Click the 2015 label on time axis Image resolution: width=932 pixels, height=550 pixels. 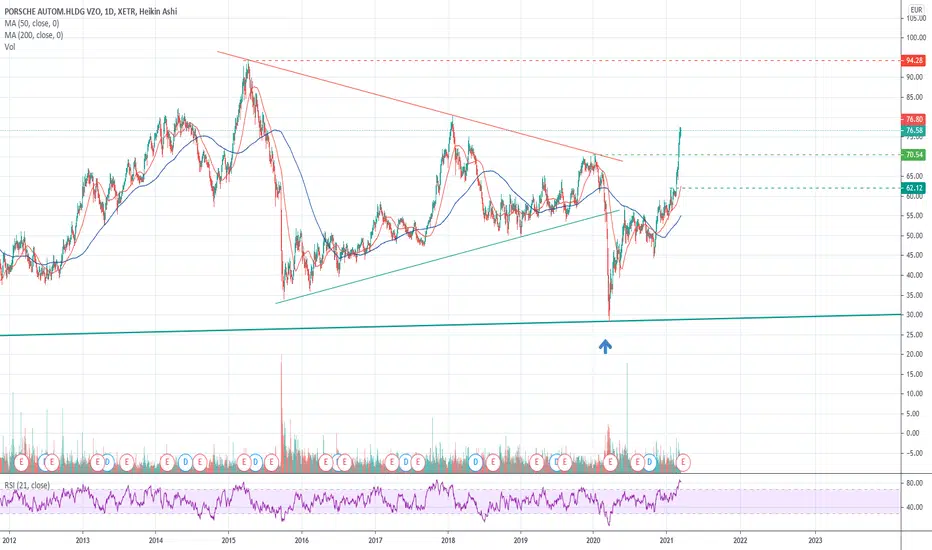click(x=229, y=540)
